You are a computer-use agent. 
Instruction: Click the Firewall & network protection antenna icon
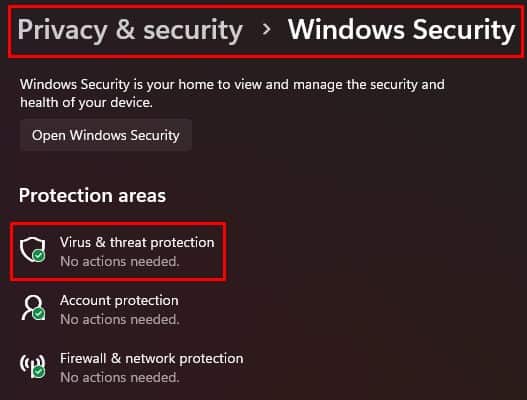[x=33, y=366]
